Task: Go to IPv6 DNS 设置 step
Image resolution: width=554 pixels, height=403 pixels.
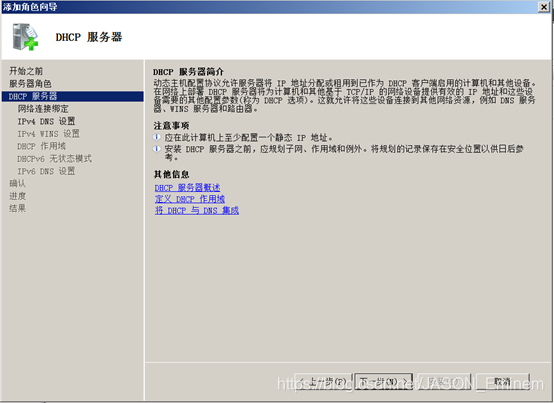Action: [x=46, y=171]
